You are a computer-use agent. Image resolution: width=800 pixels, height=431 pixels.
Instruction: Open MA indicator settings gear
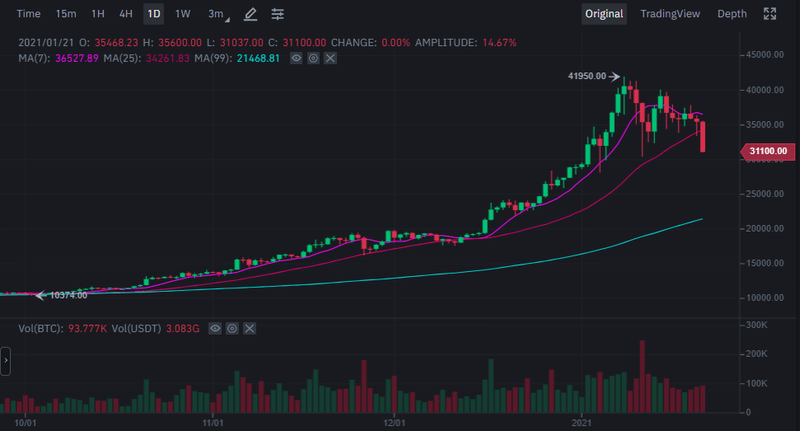[x=313, y=59]
